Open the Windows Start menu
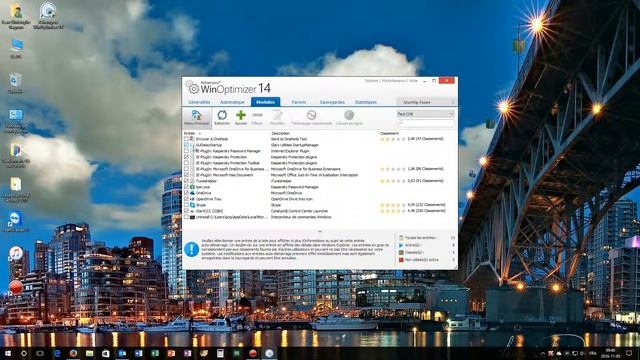The width and height of the screenshot is (640, 360). point(7,353)
